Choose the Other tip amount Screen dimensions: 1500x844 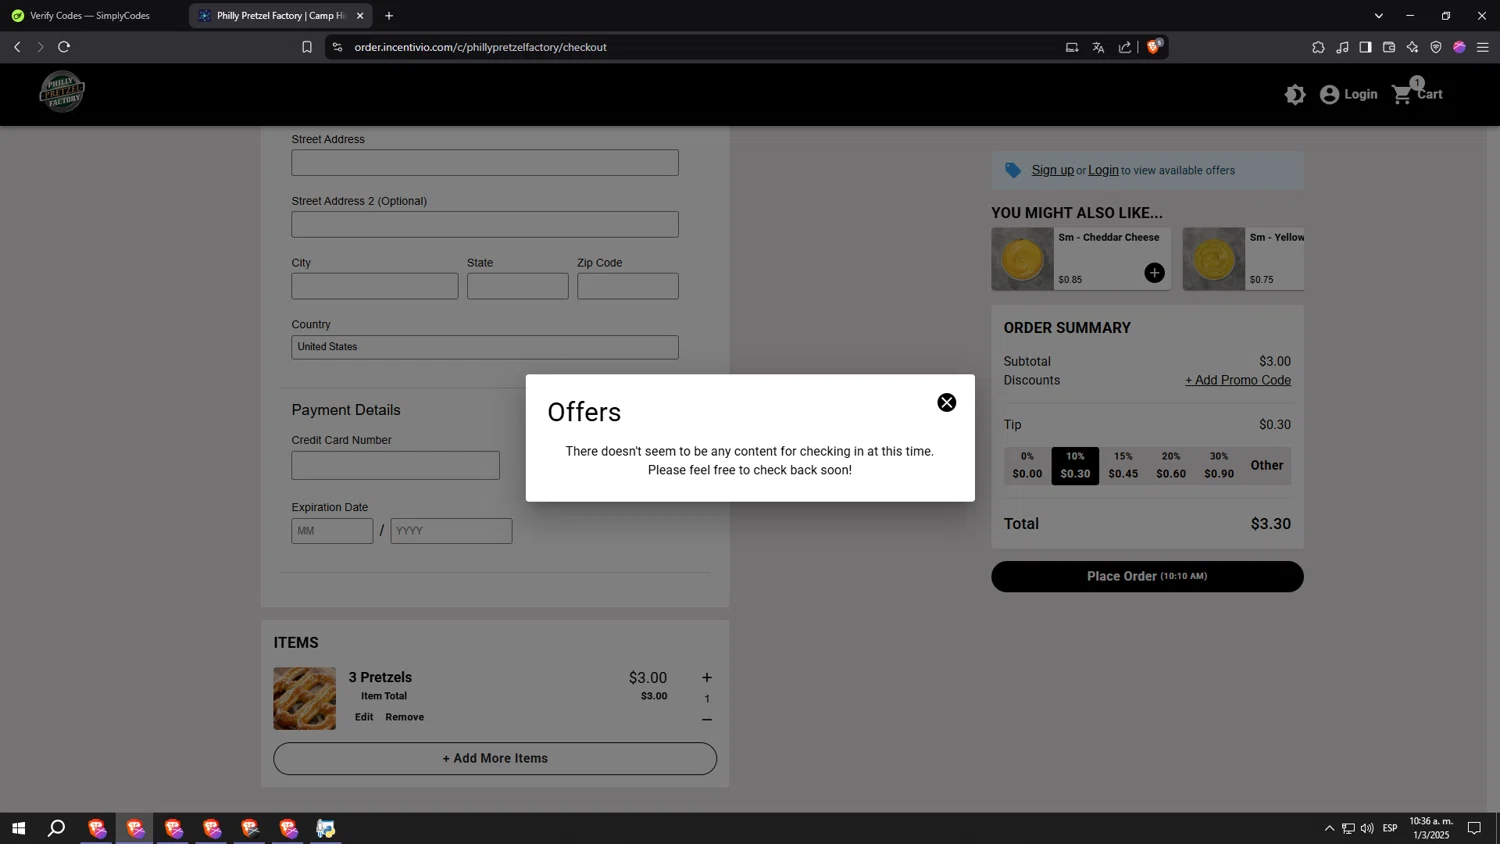point(1267,465)
